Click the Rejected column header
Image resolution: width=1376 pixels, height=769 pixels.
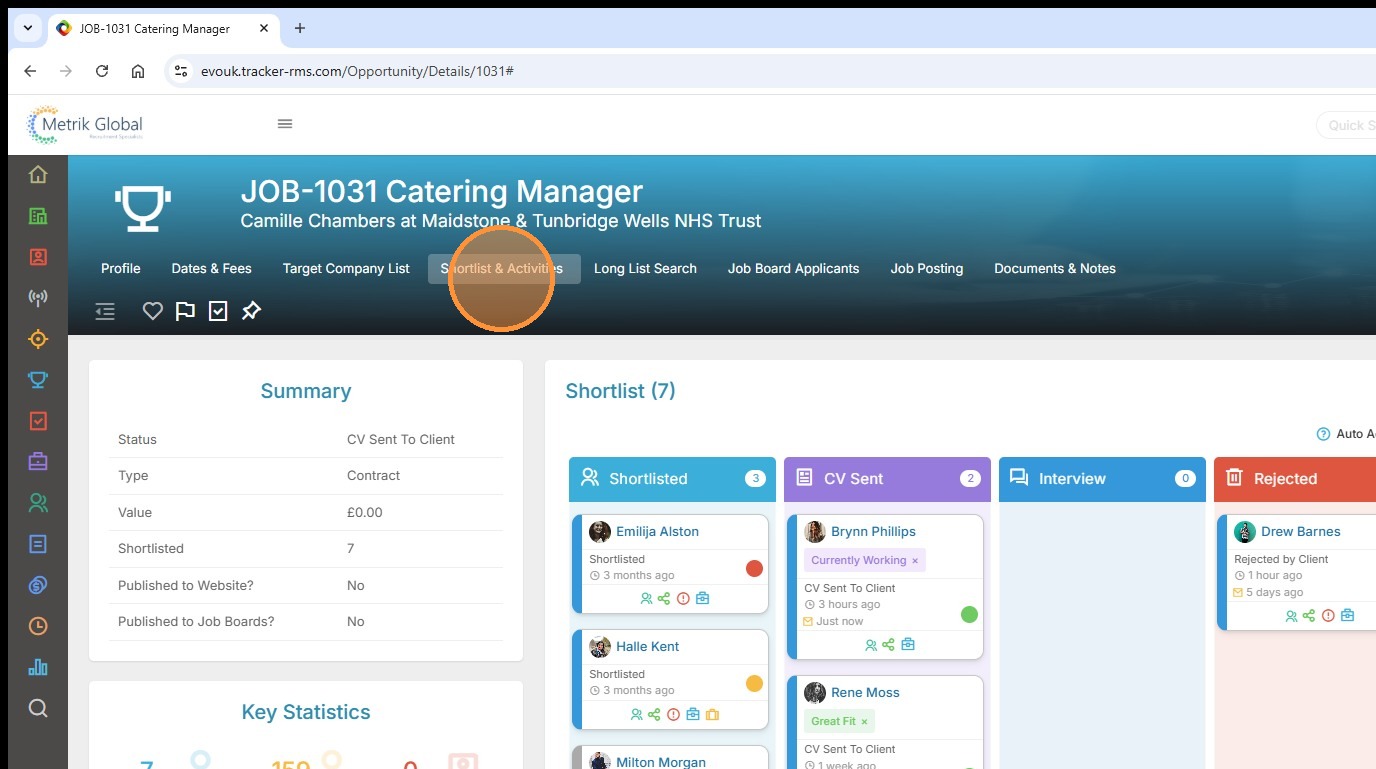(x=1295, y=479)
